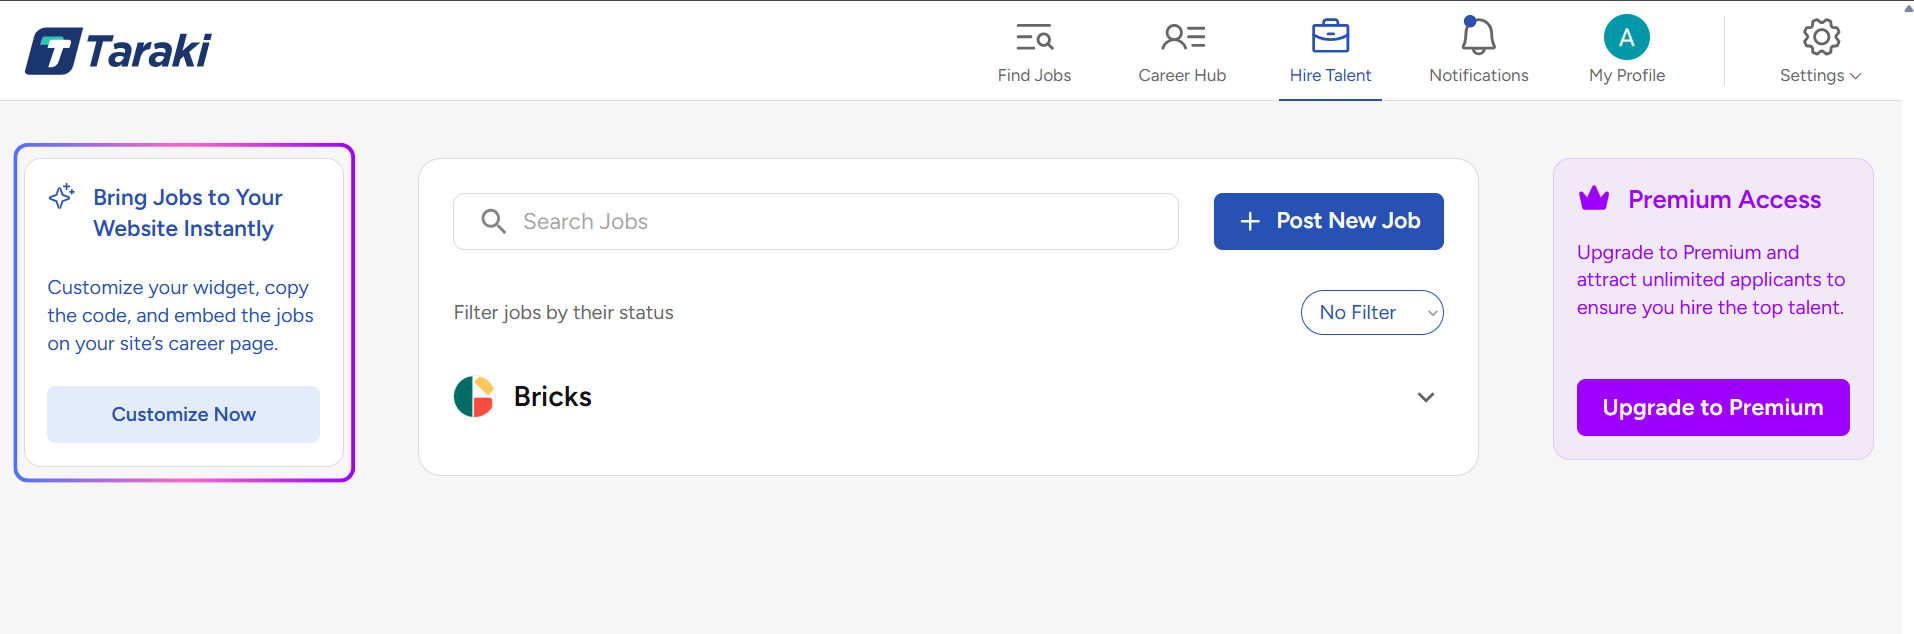The height and width of the screenshot is (634, 1914).
Task: Click the Premium Access crown icon
Action: [1593, 199]
